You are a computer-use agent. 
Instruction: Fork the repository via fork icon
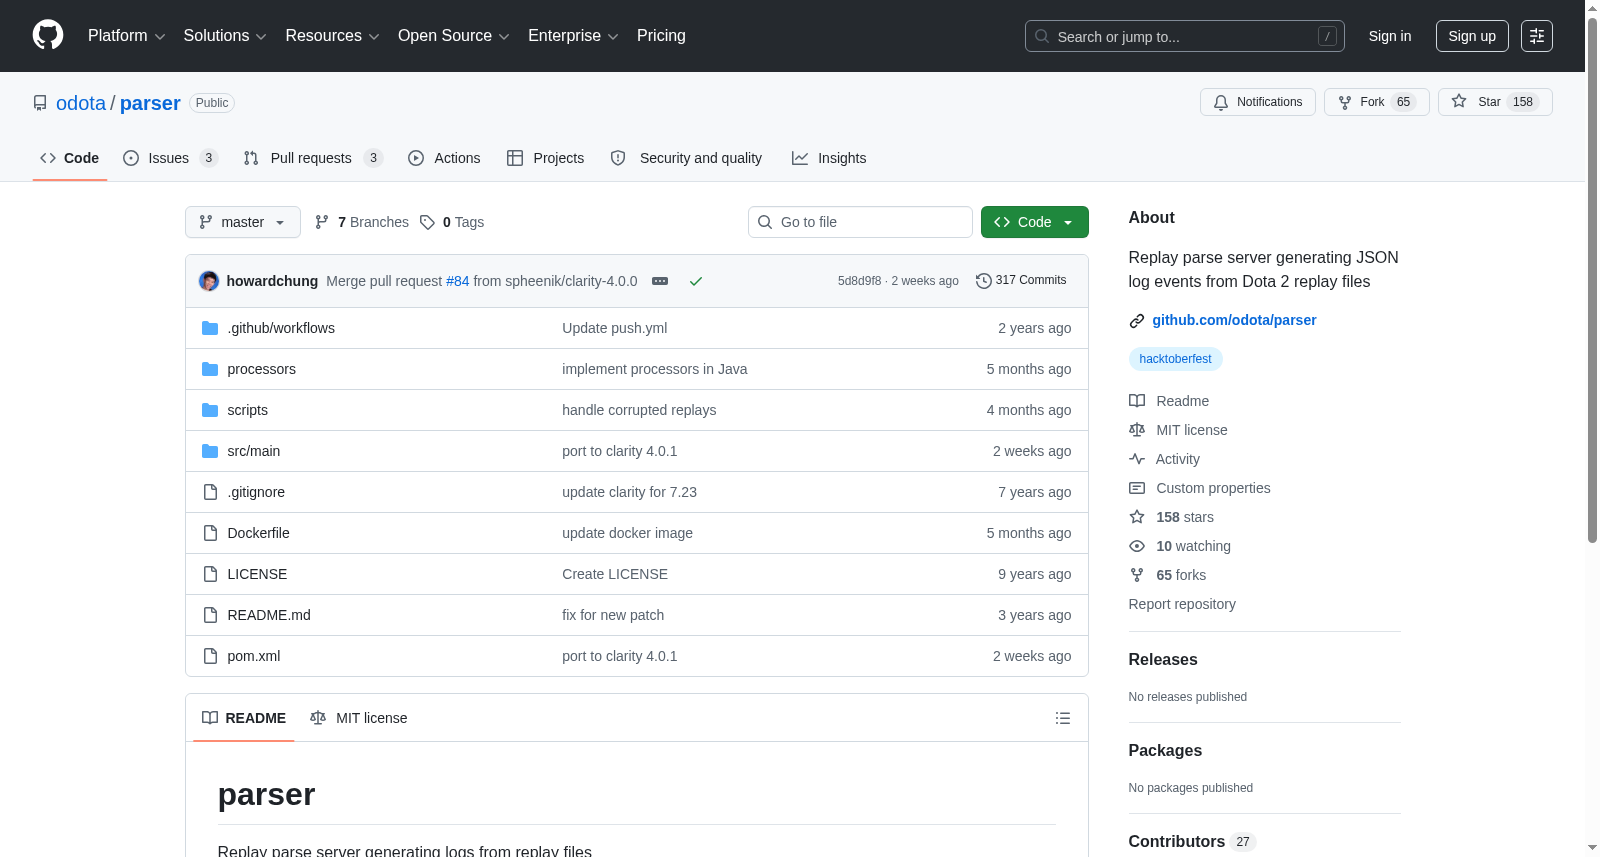click(1345, 102)
